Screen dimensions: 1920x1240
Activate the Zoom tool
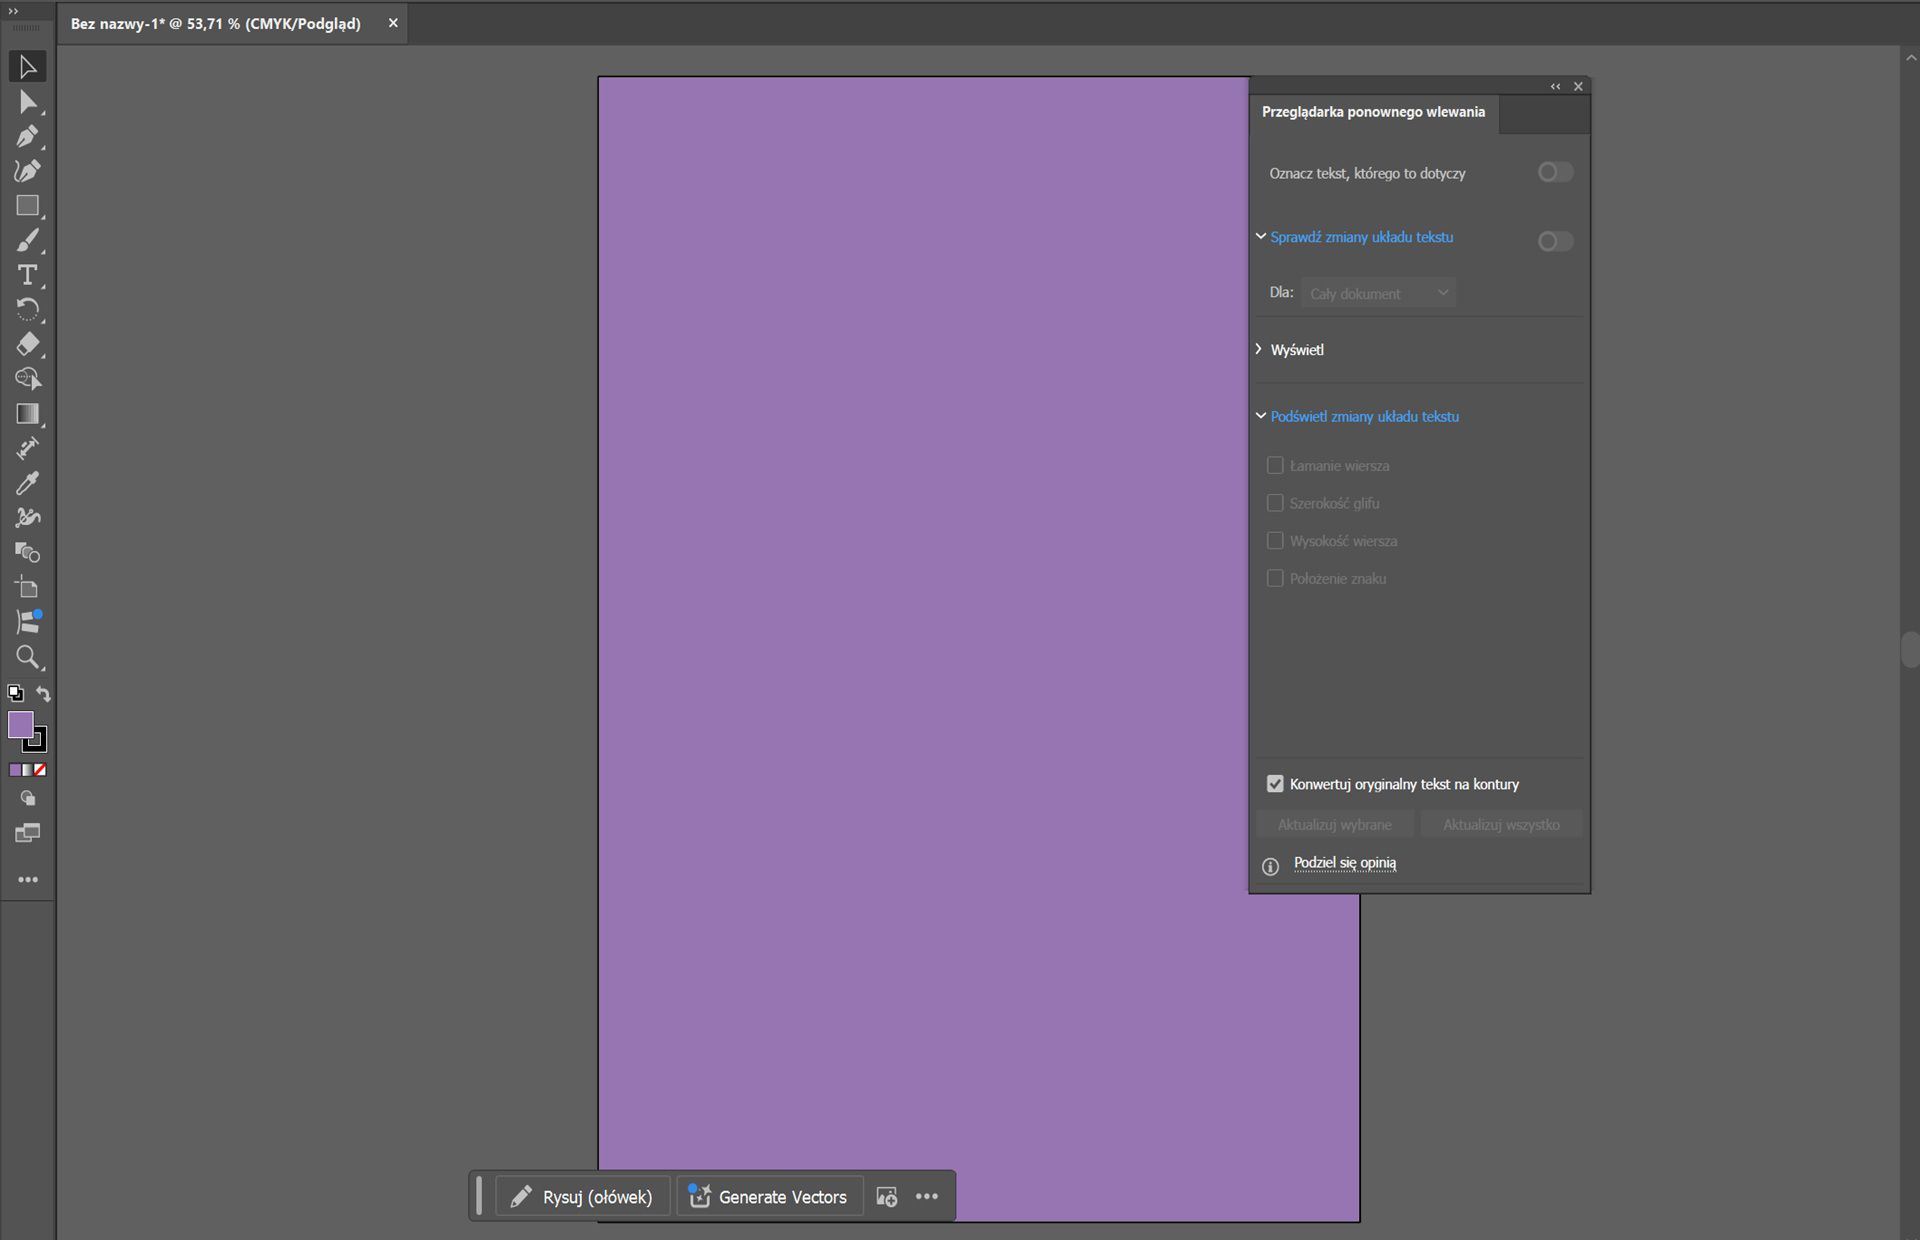pyautogui.click(x=27, y=657)
